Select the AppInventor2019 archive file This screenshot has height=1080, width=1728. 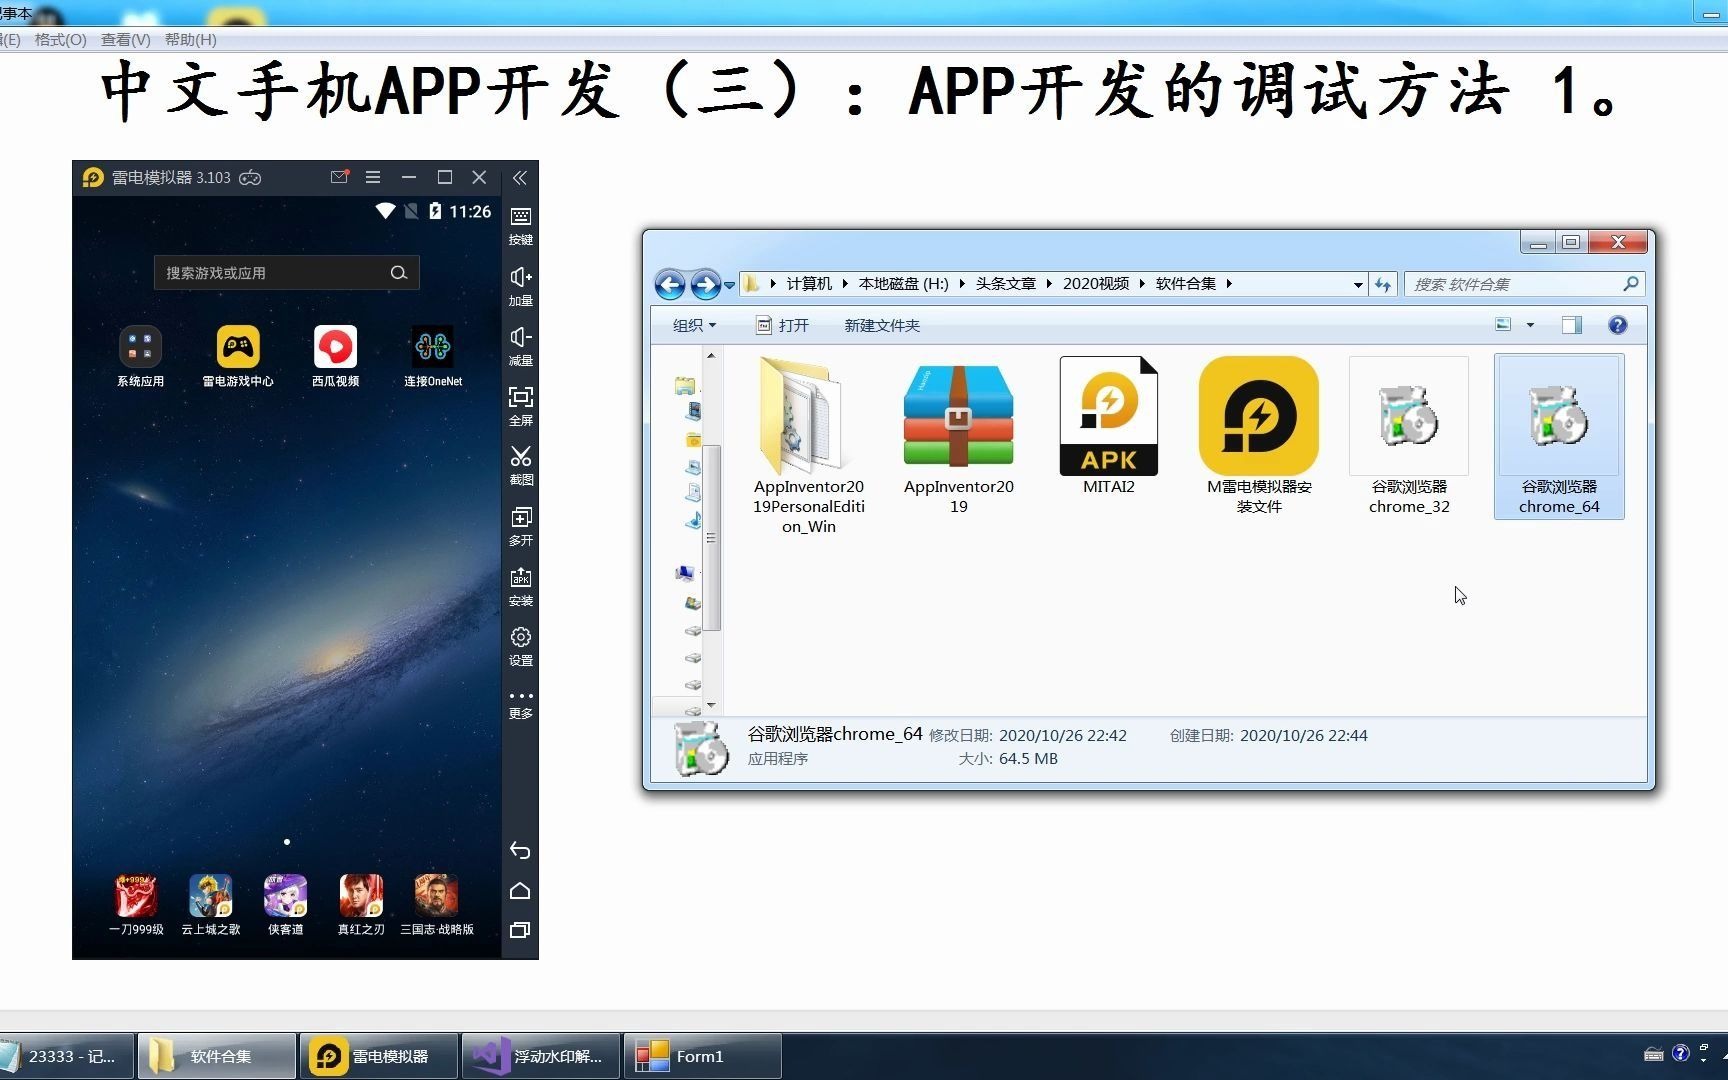tap(959, 437)
